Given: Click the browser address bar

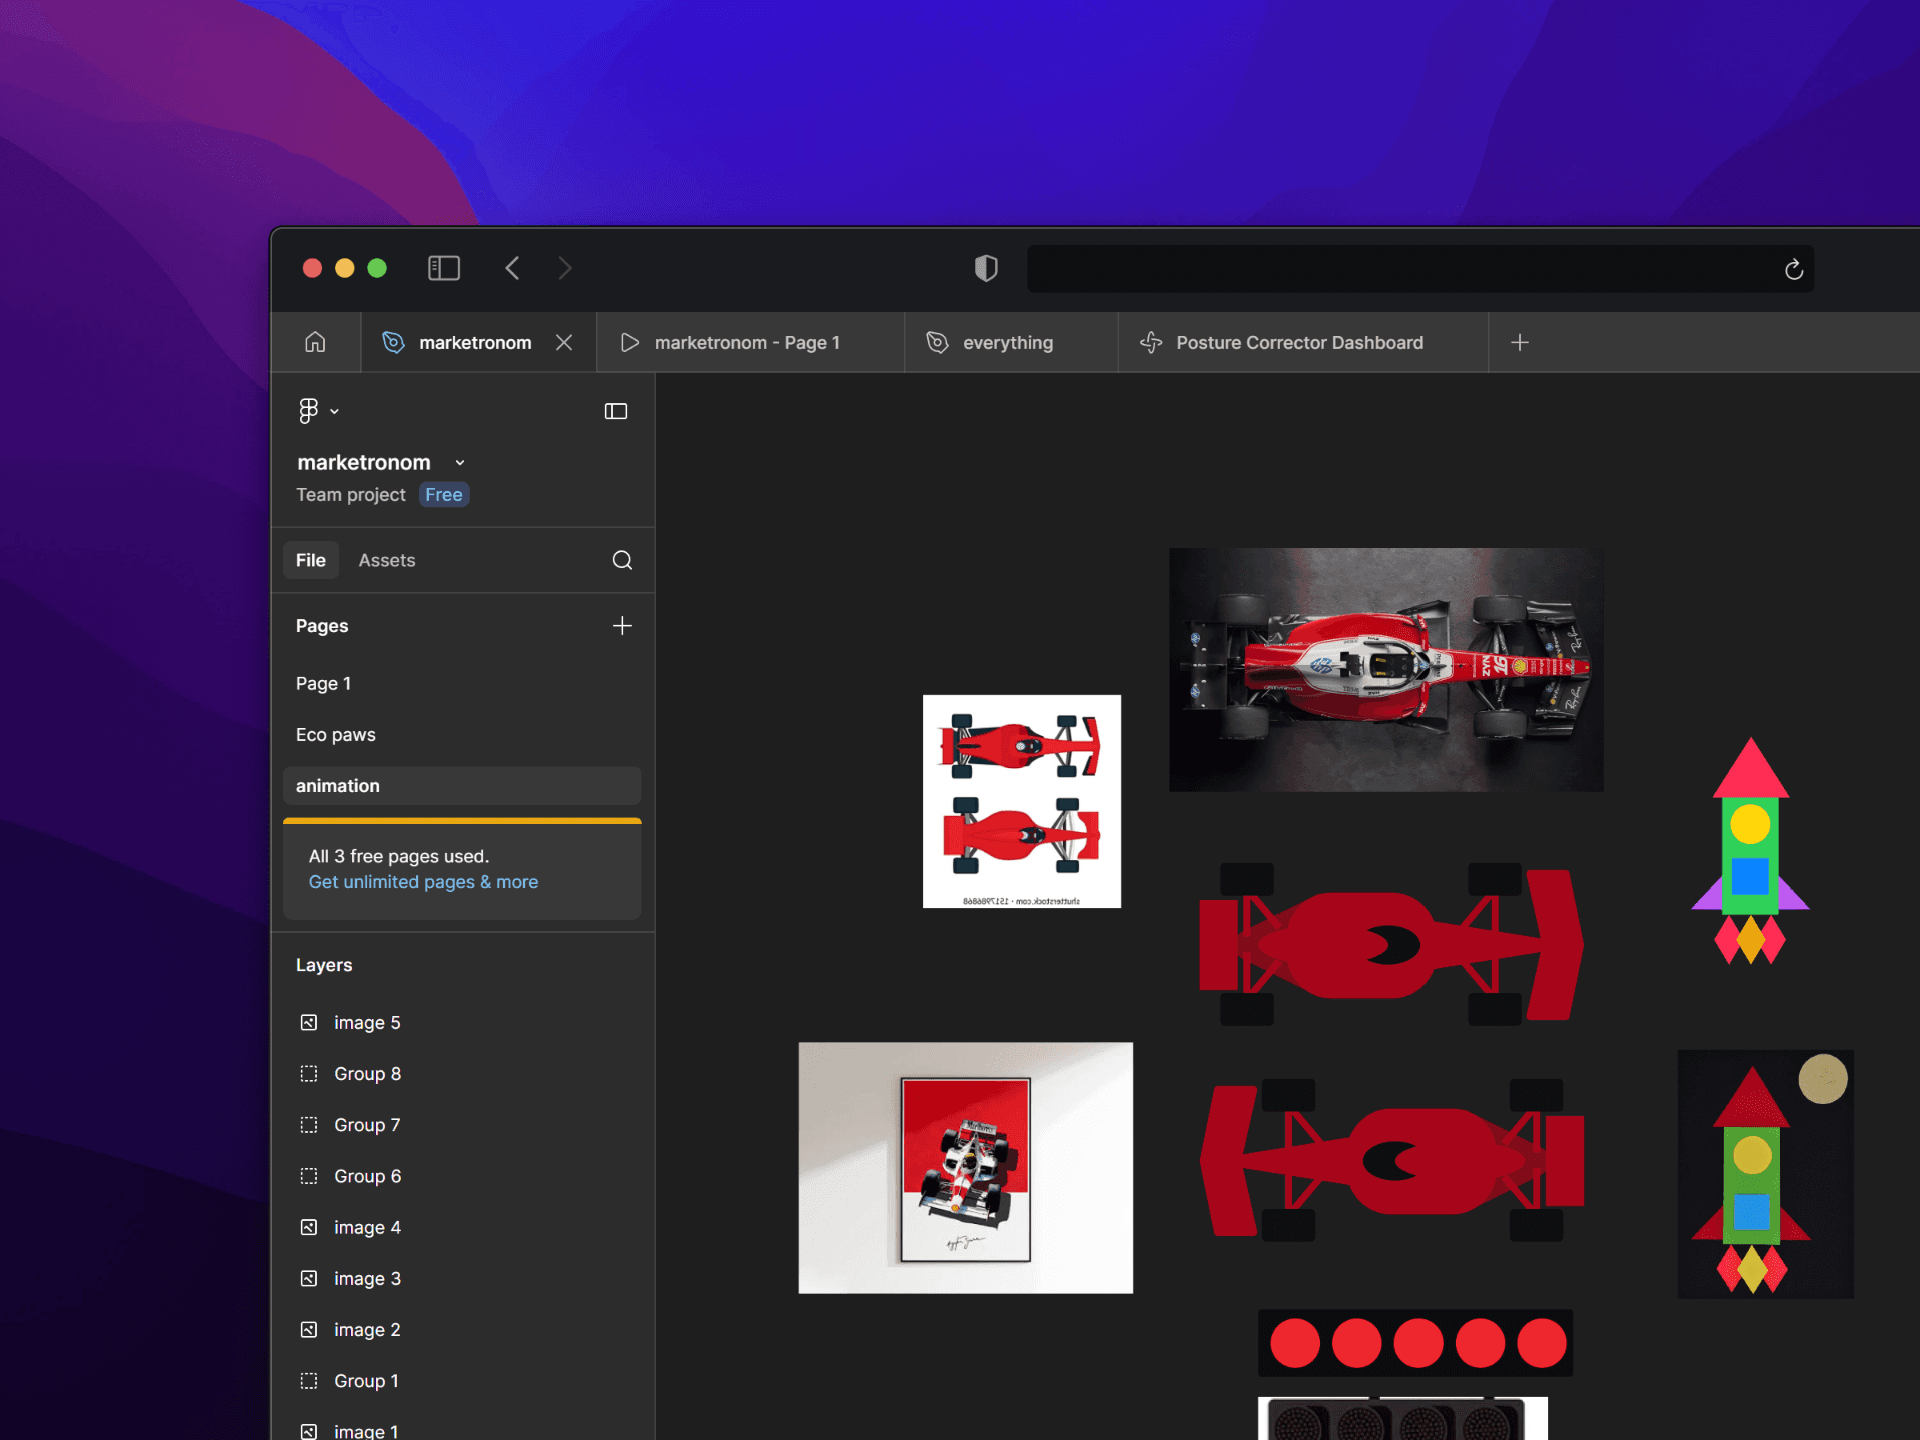Looking at the screenshot, I should (1420, 269).
